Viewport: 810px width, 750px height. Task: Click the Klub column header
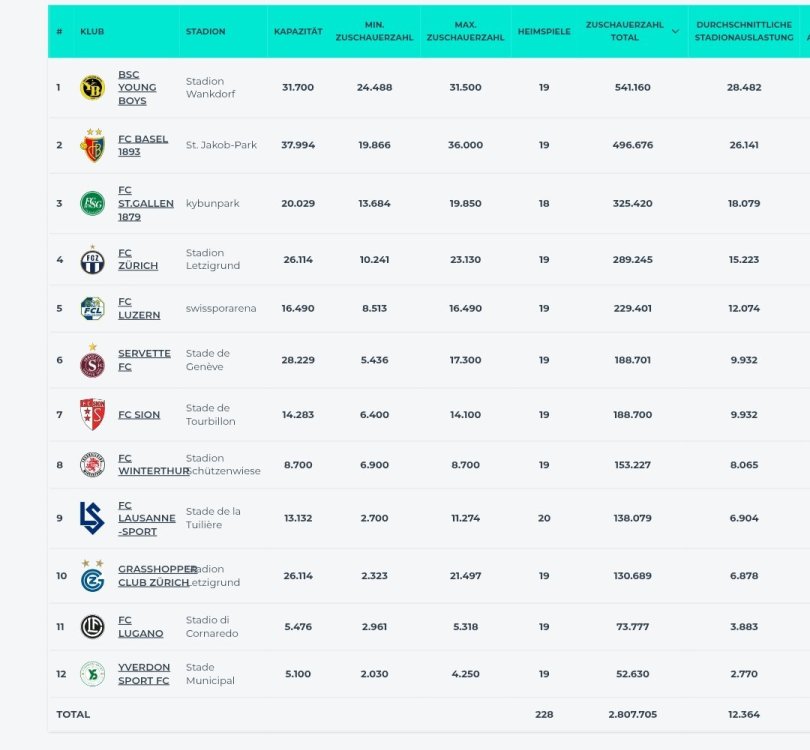(92, 32)
